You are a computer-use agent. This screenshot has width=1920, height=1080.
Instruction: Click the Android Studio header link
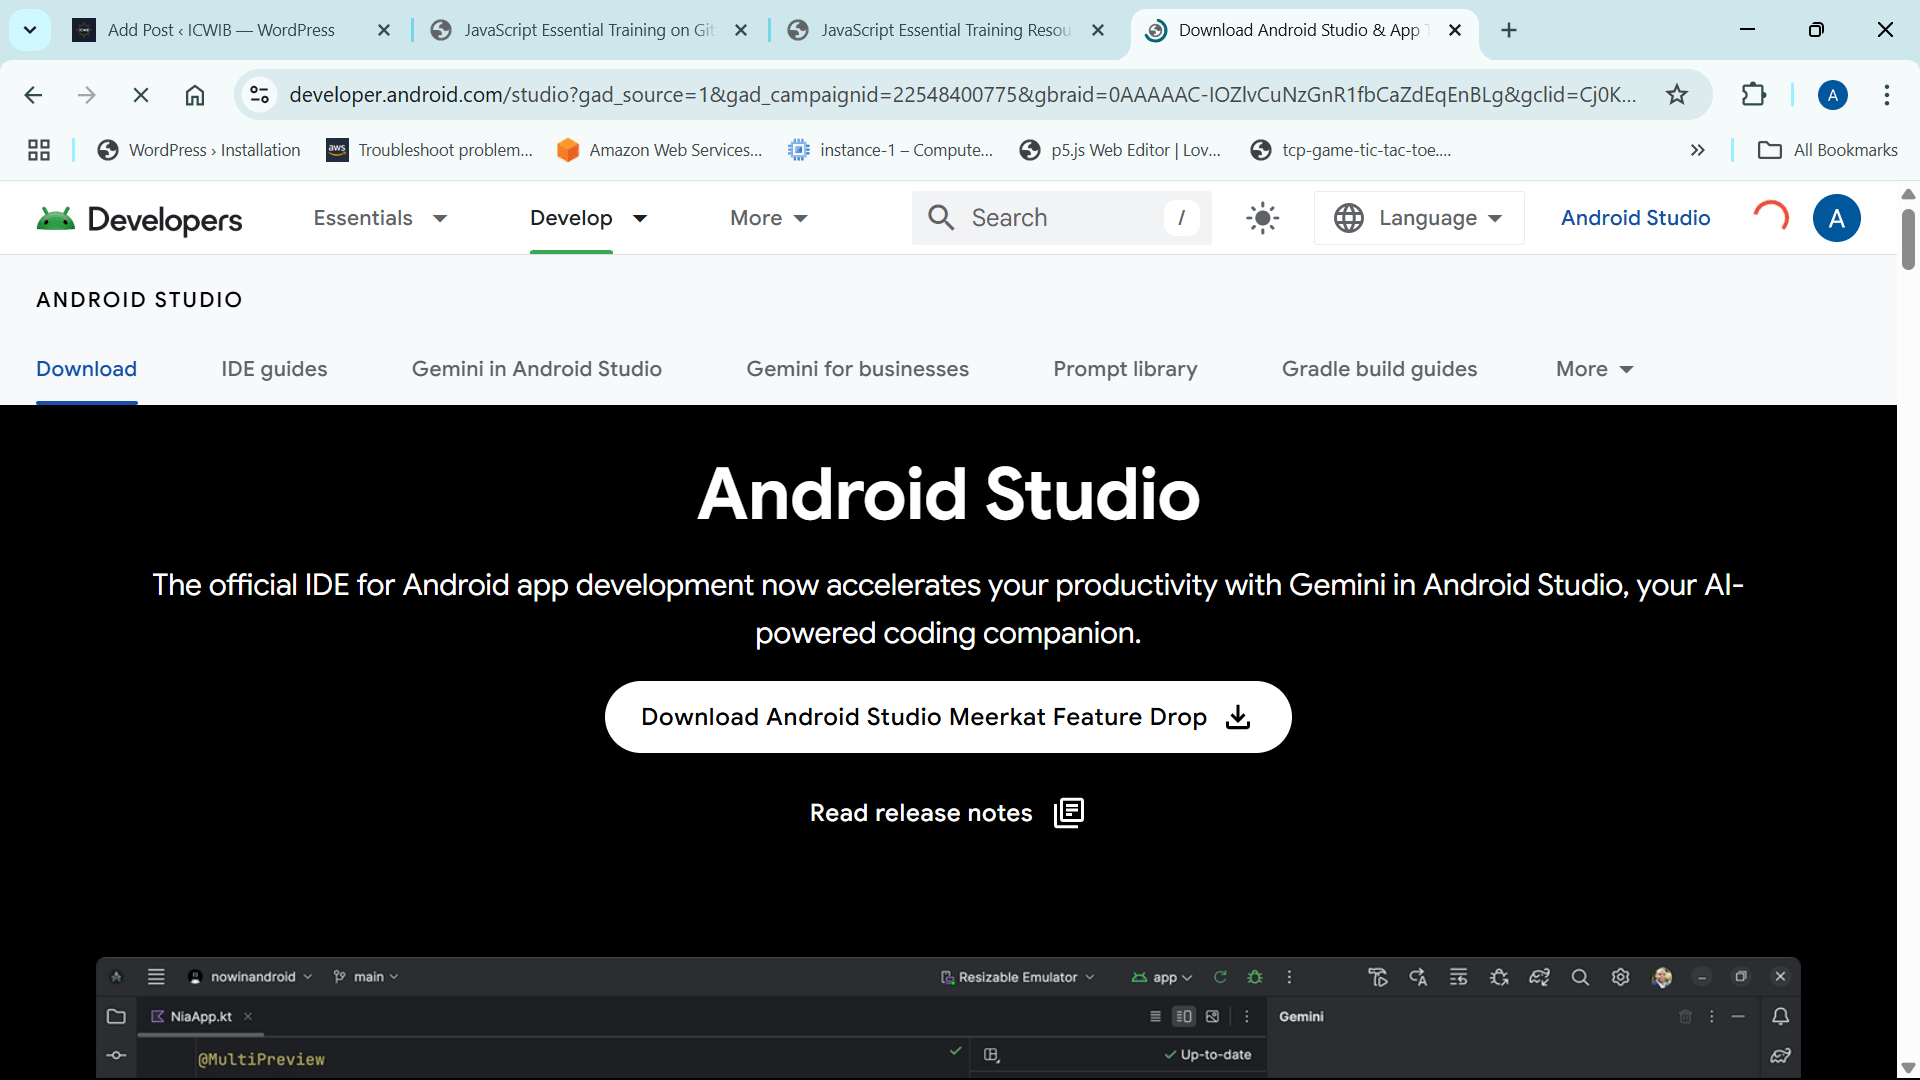pyautogui.click(x=1635, y=218)
